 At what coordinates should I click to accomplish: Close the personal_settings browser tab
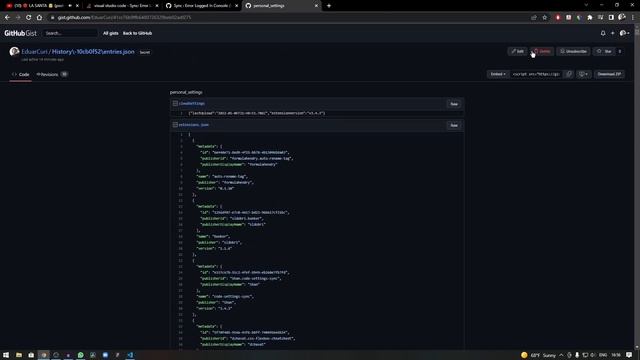click(x=316, y=6)
